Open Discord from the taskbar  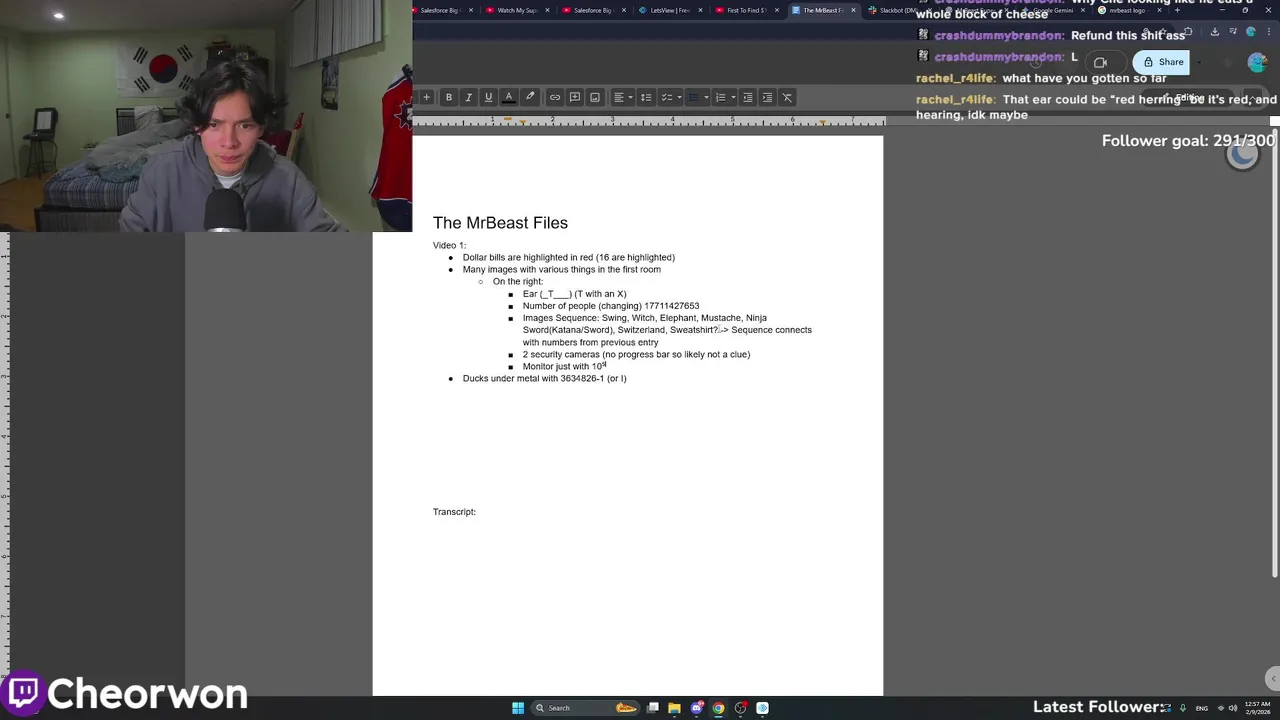[697, 708]
